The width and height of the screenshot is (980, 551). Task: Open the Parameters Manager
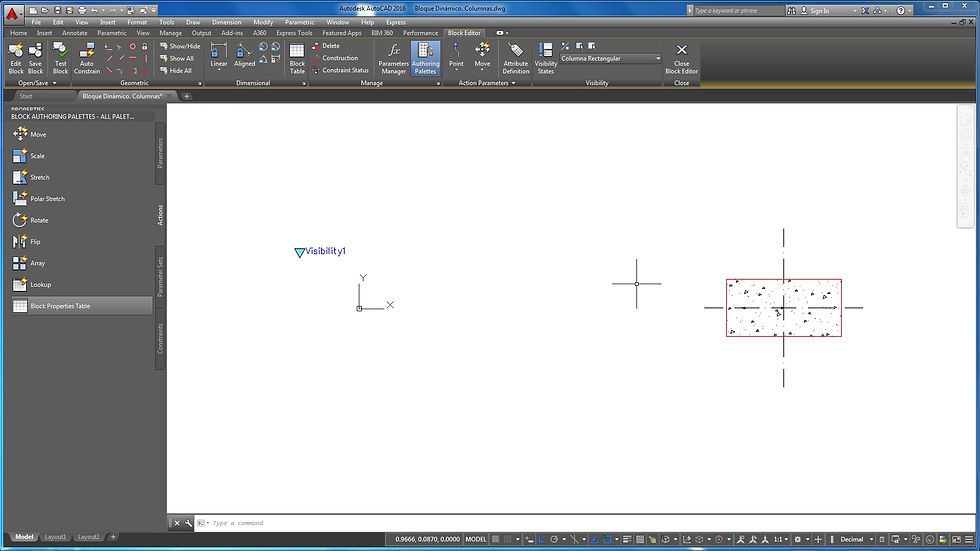(x=394, y=58)
